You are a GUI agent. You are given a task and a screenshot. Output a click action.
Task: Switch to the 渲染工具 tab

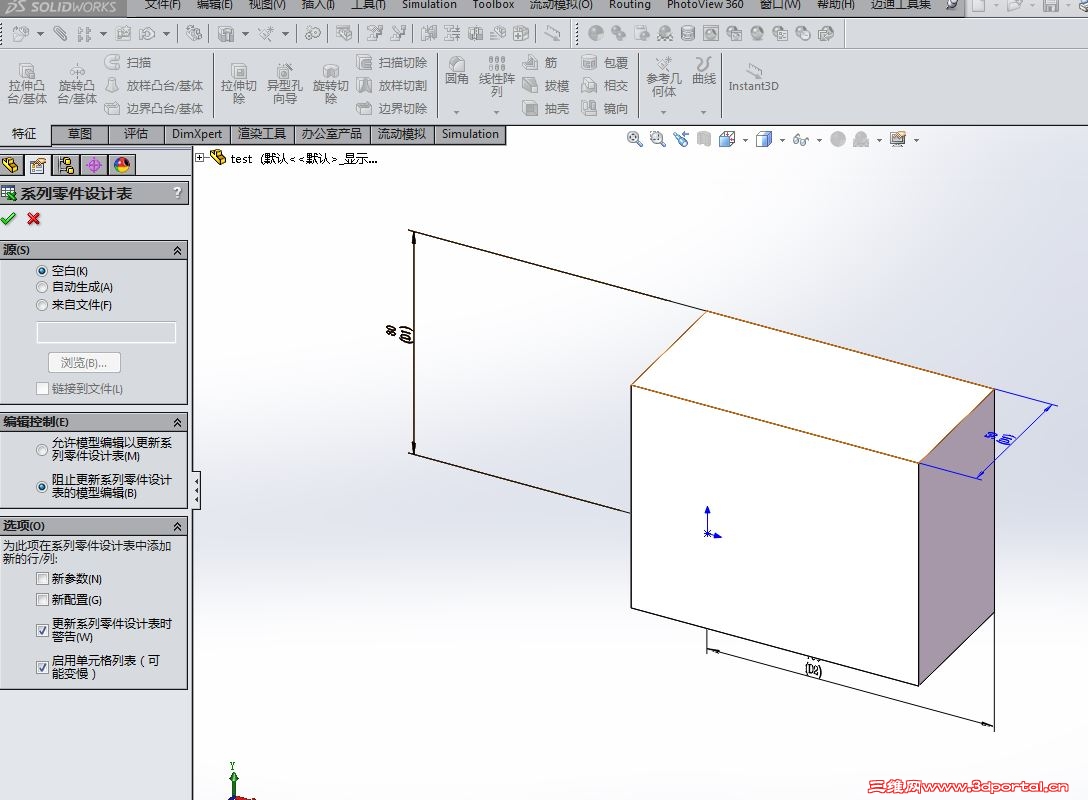tap(262, 134)
